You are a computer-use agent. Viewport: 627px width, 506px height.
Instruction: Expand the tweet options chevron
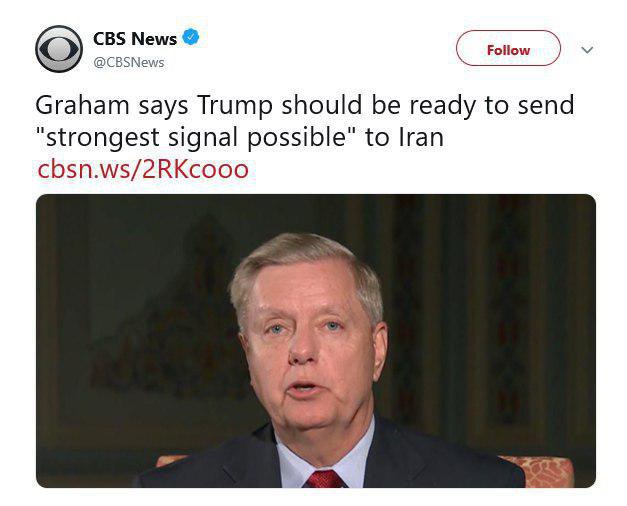coord(587,50)
